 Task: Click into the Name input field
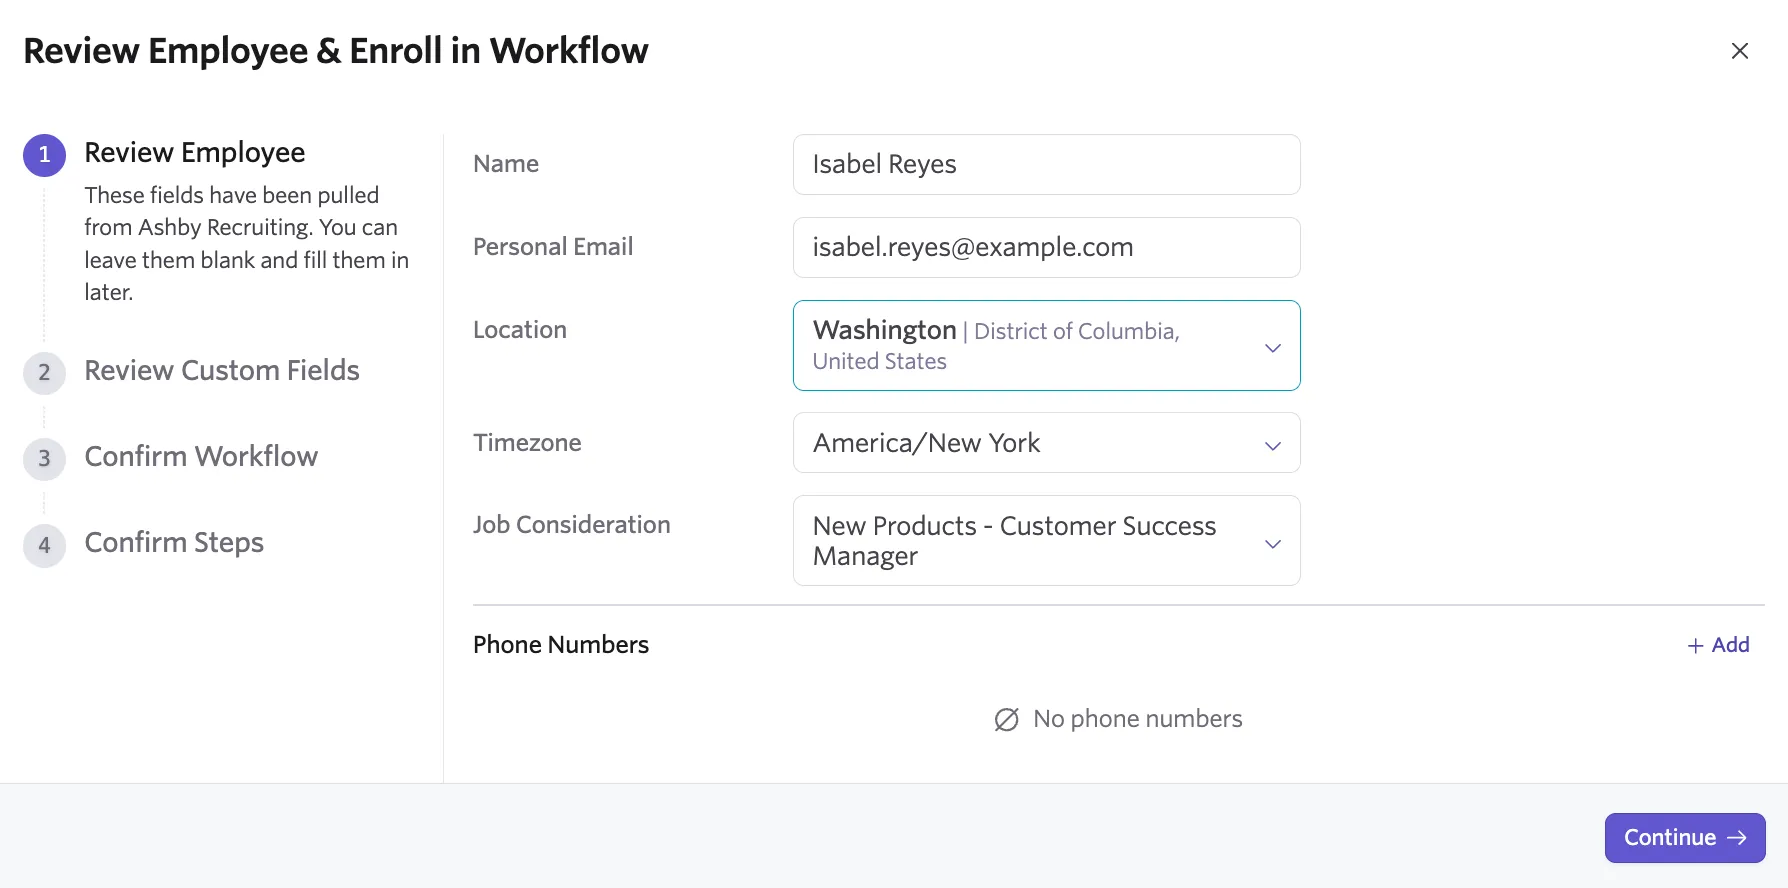(x=1046, y=165)
